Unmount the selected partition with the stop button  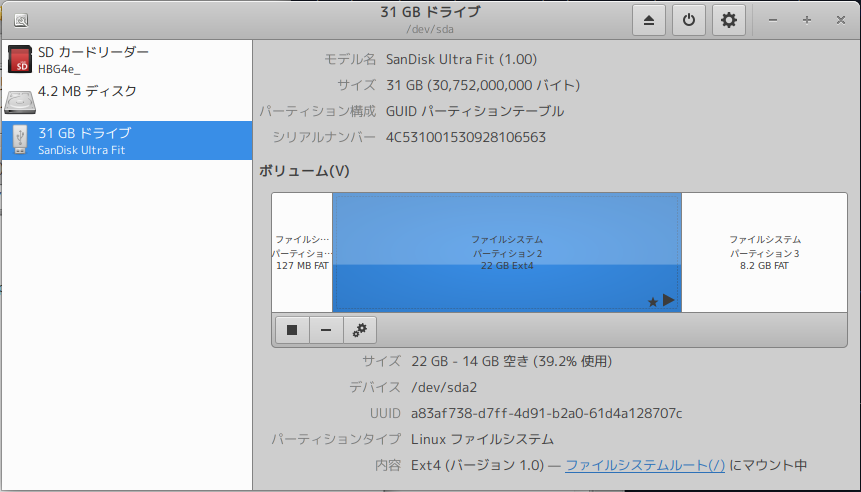[291, 330]
